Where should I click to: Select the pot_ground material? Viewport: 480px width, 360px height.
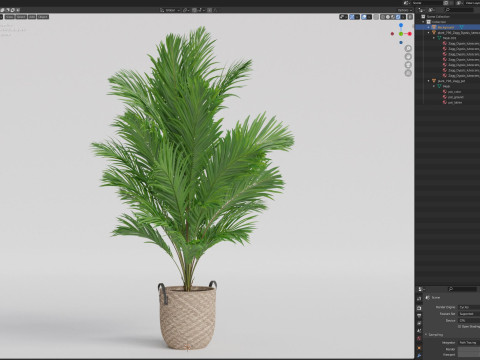(456, 97)
